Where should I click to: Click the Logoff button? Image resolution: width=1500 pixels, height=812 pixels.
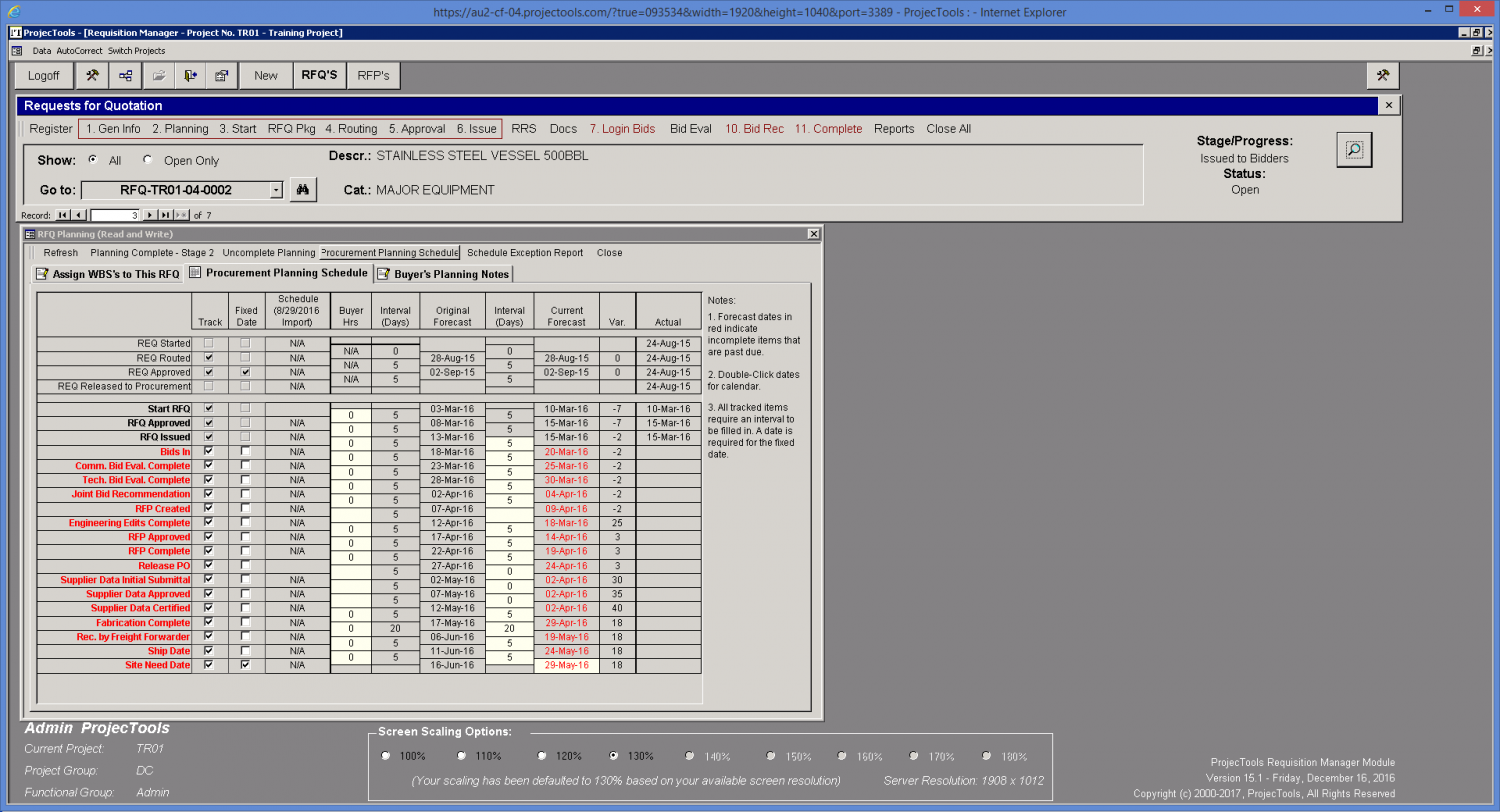point(44,75)
